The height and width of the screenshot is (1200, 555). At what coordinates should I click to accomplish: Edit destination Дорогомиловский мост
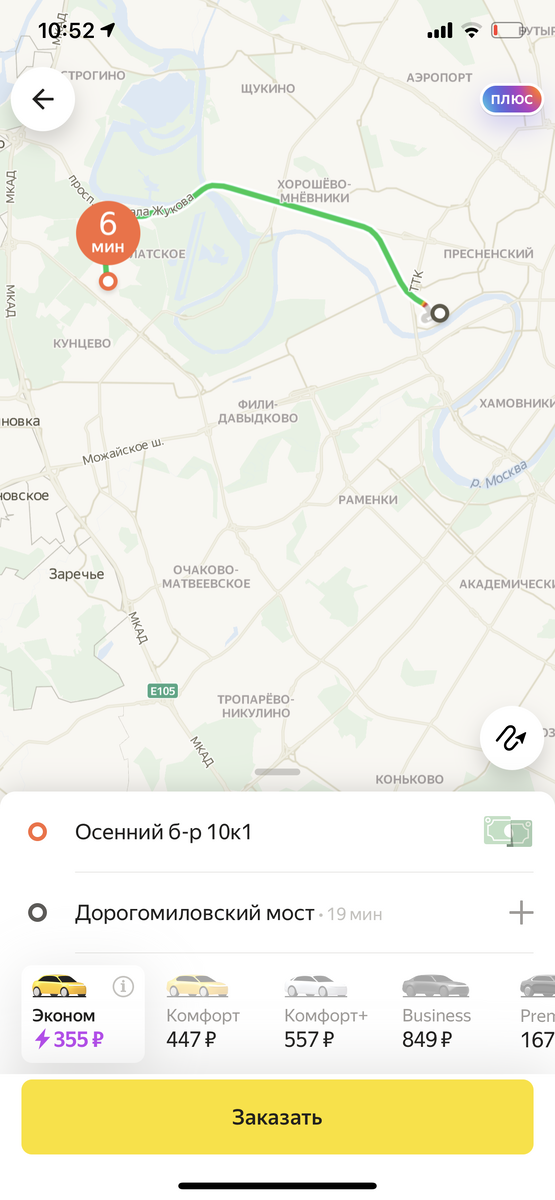click(x=260, y=912)
